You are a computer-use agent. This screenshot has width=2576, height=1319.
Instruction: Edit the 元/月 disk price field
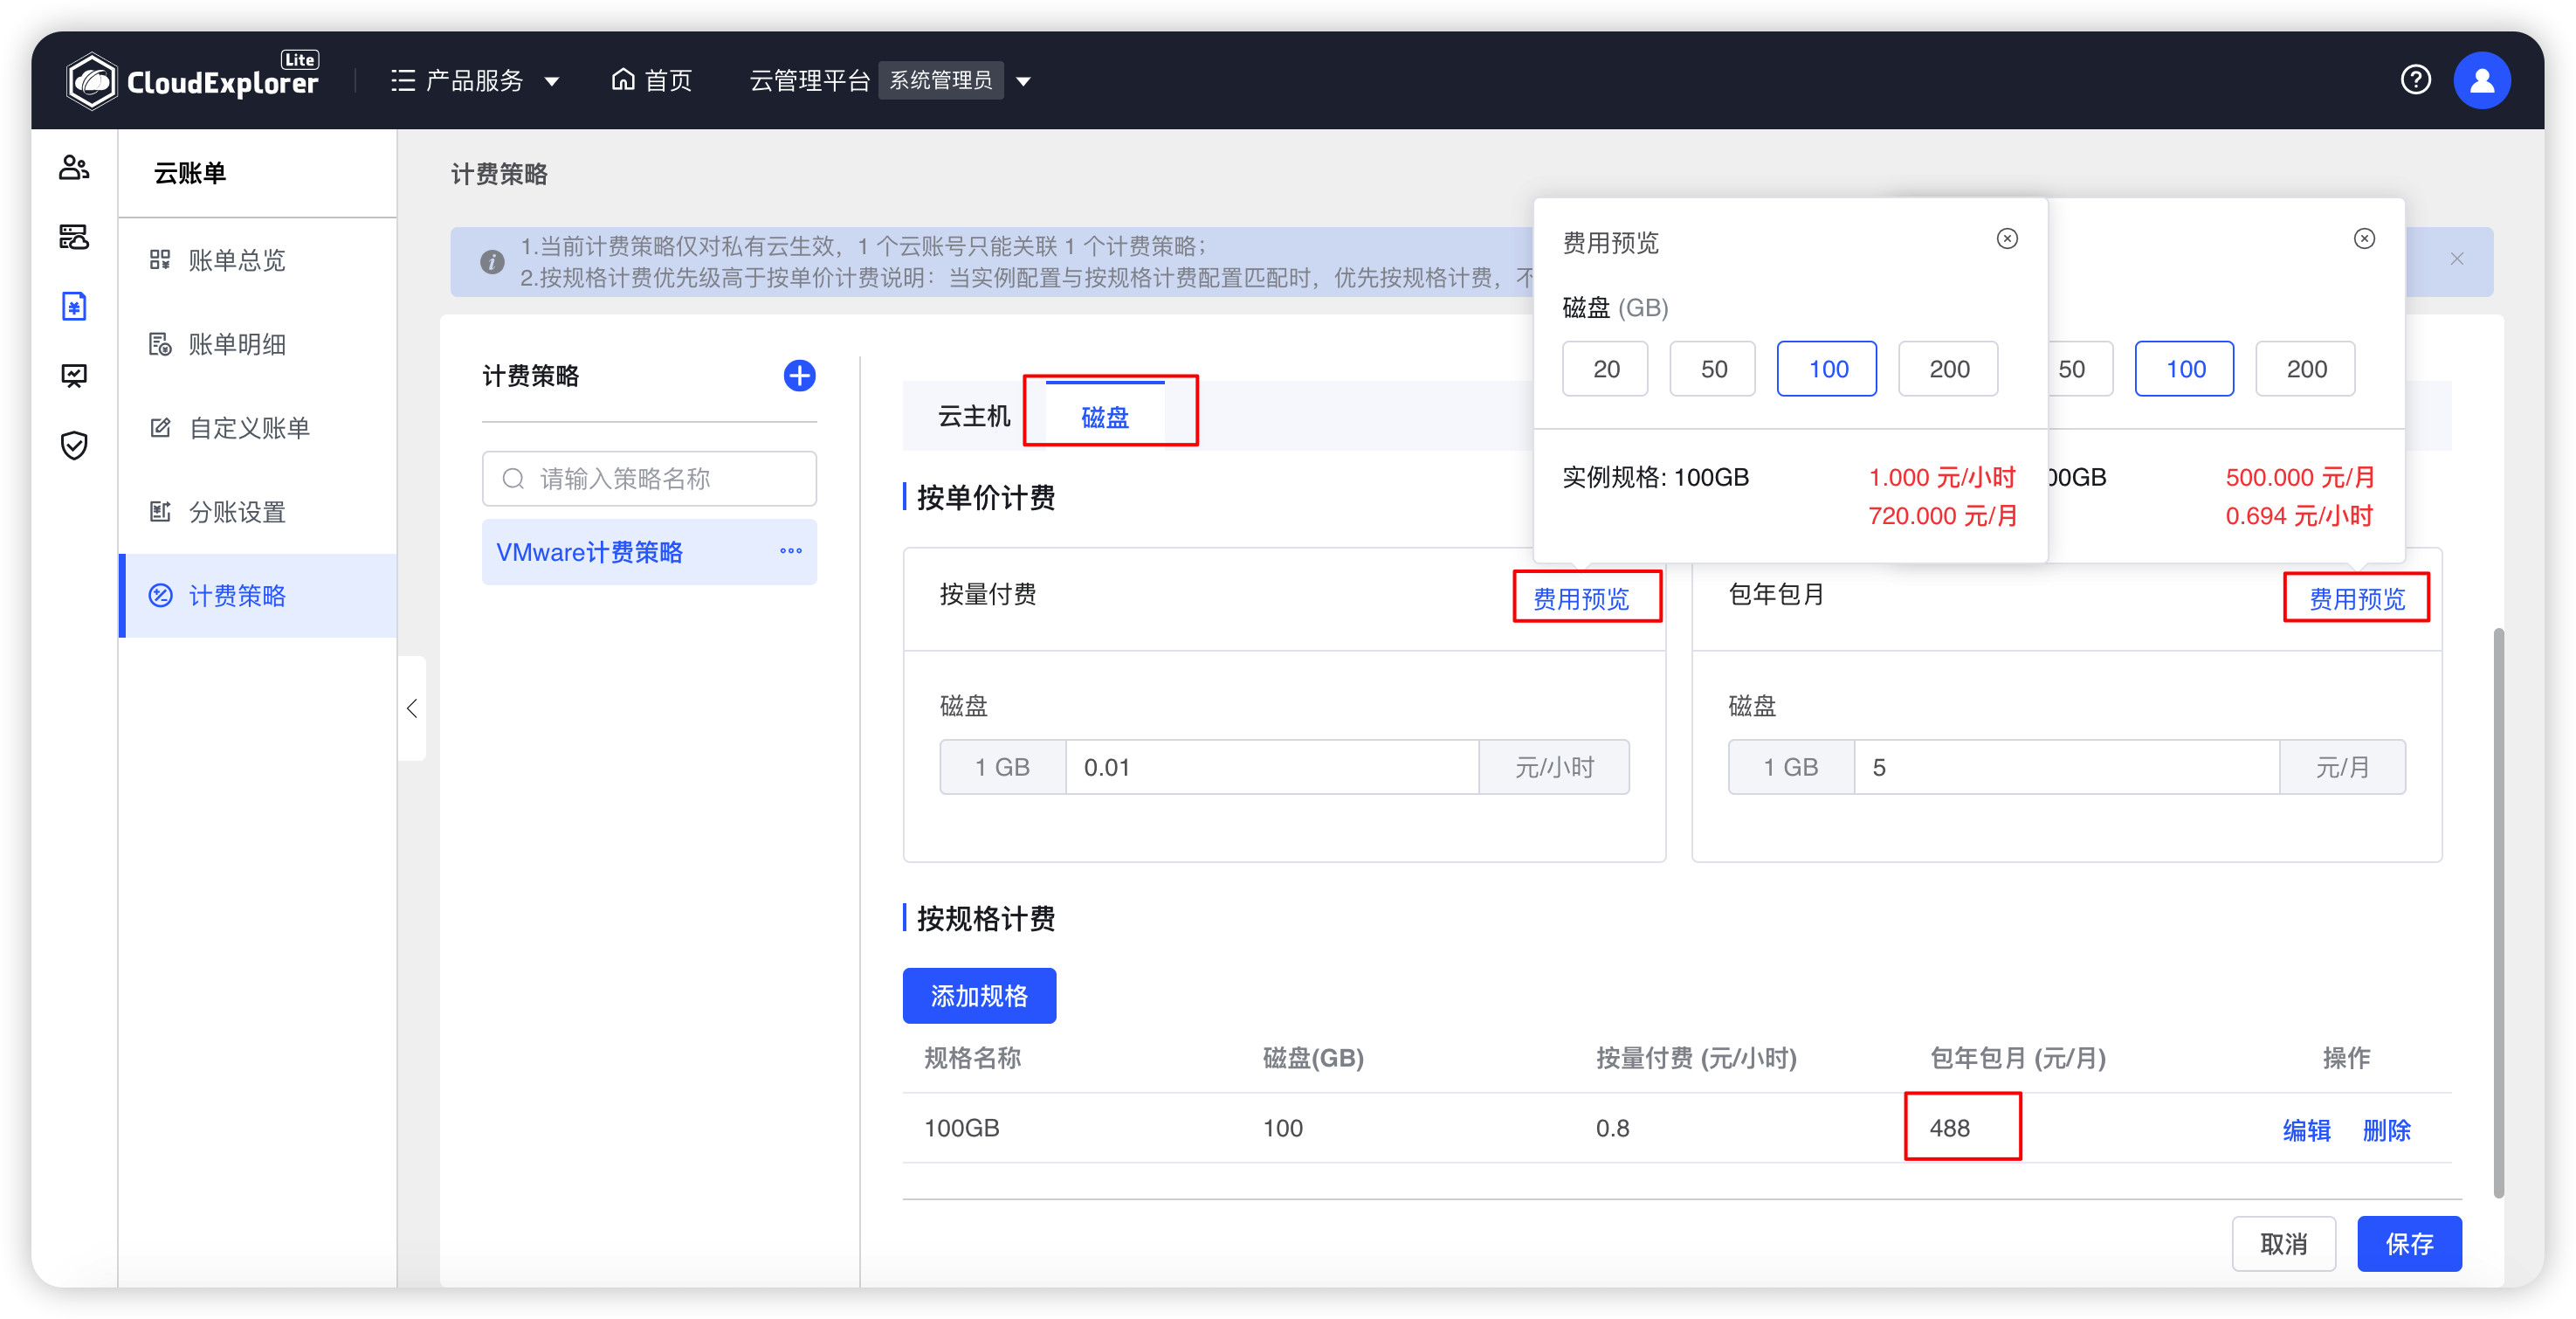pos(2066,767)
